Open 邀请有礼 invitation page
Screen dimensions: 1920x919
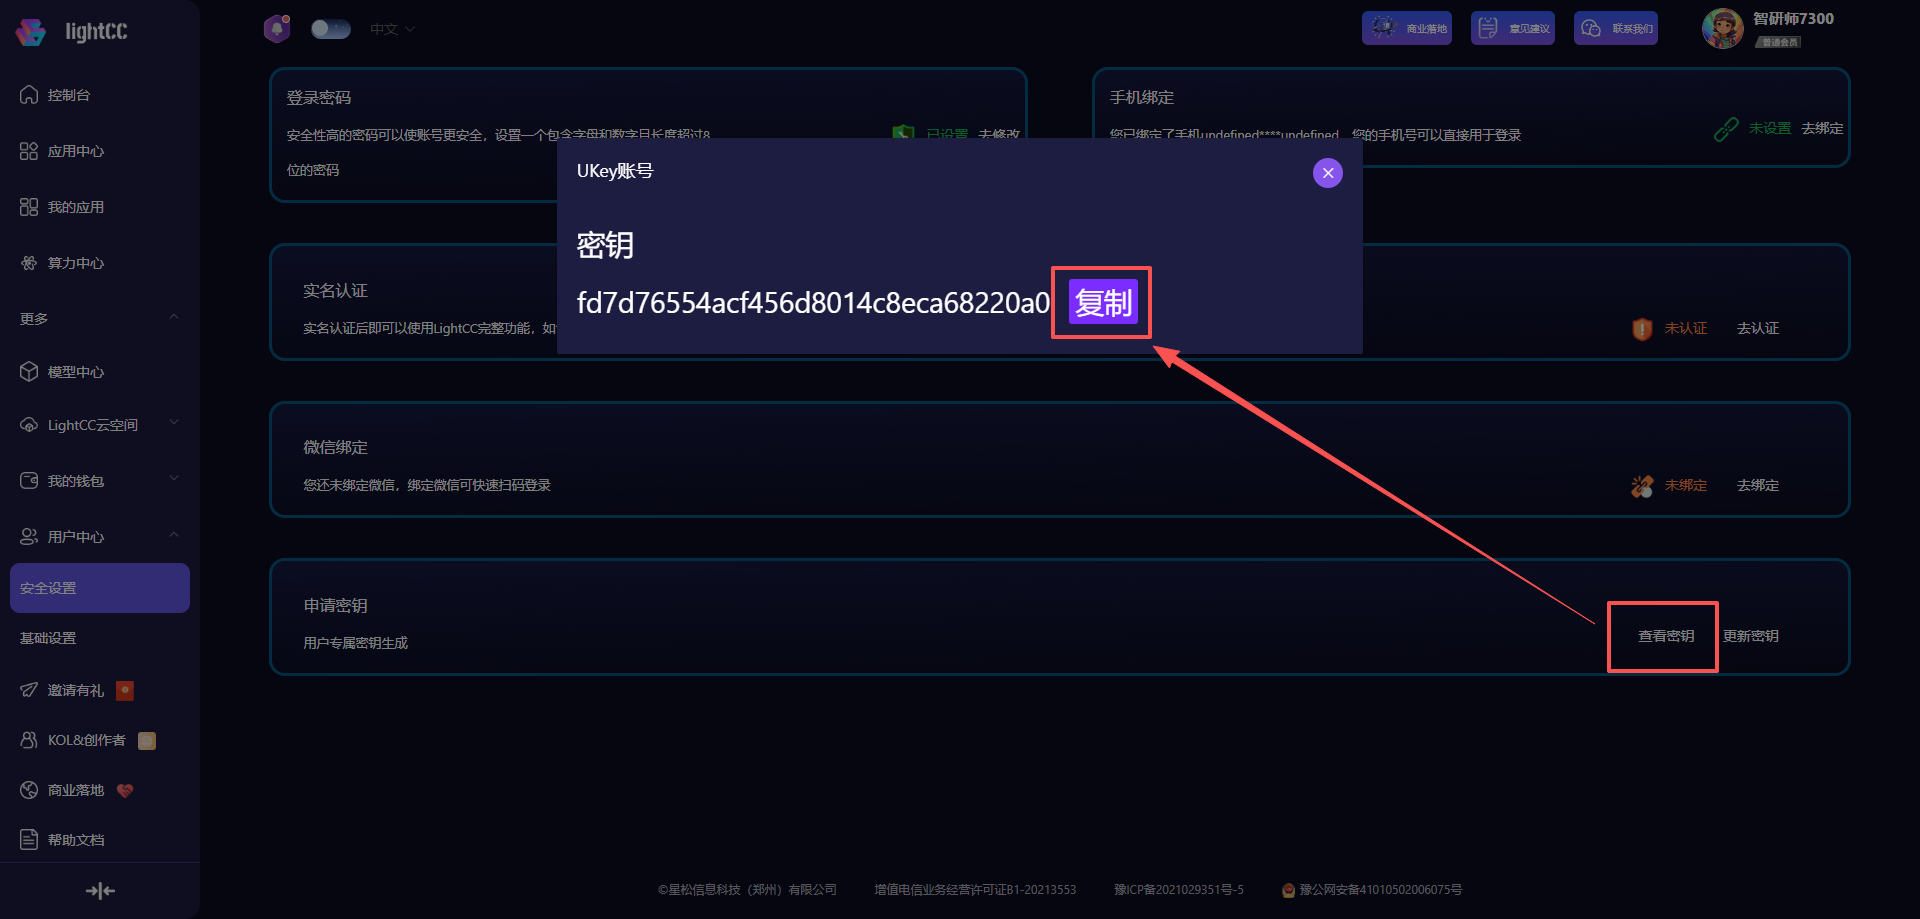[75, 690]
